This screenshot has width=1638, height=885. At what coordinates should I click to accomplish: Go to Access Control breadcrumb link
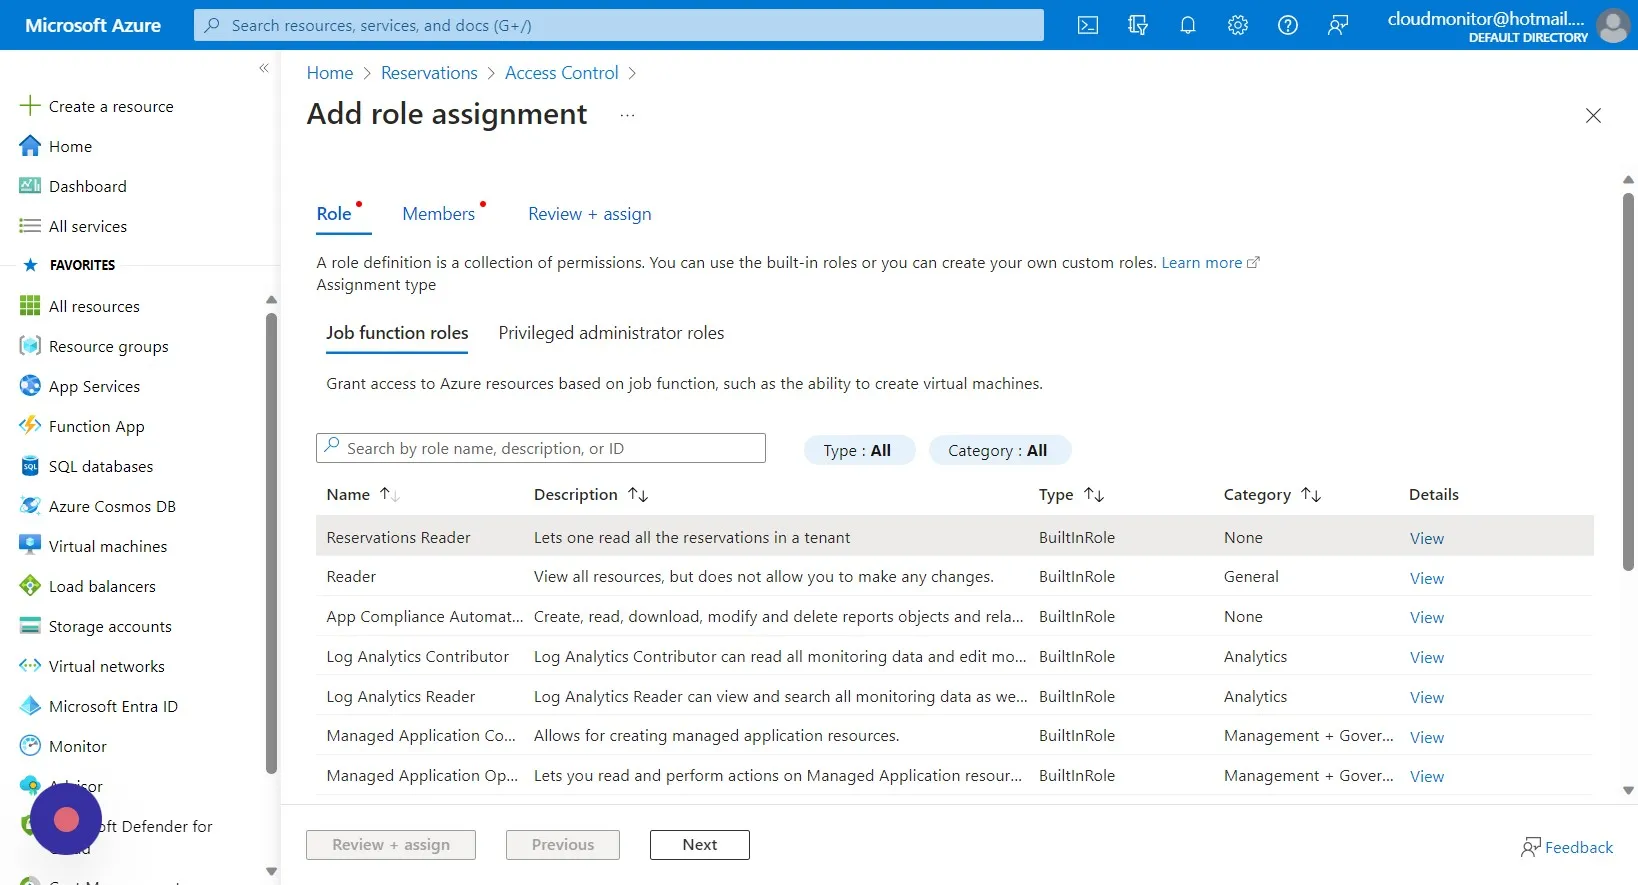(562, 73)
